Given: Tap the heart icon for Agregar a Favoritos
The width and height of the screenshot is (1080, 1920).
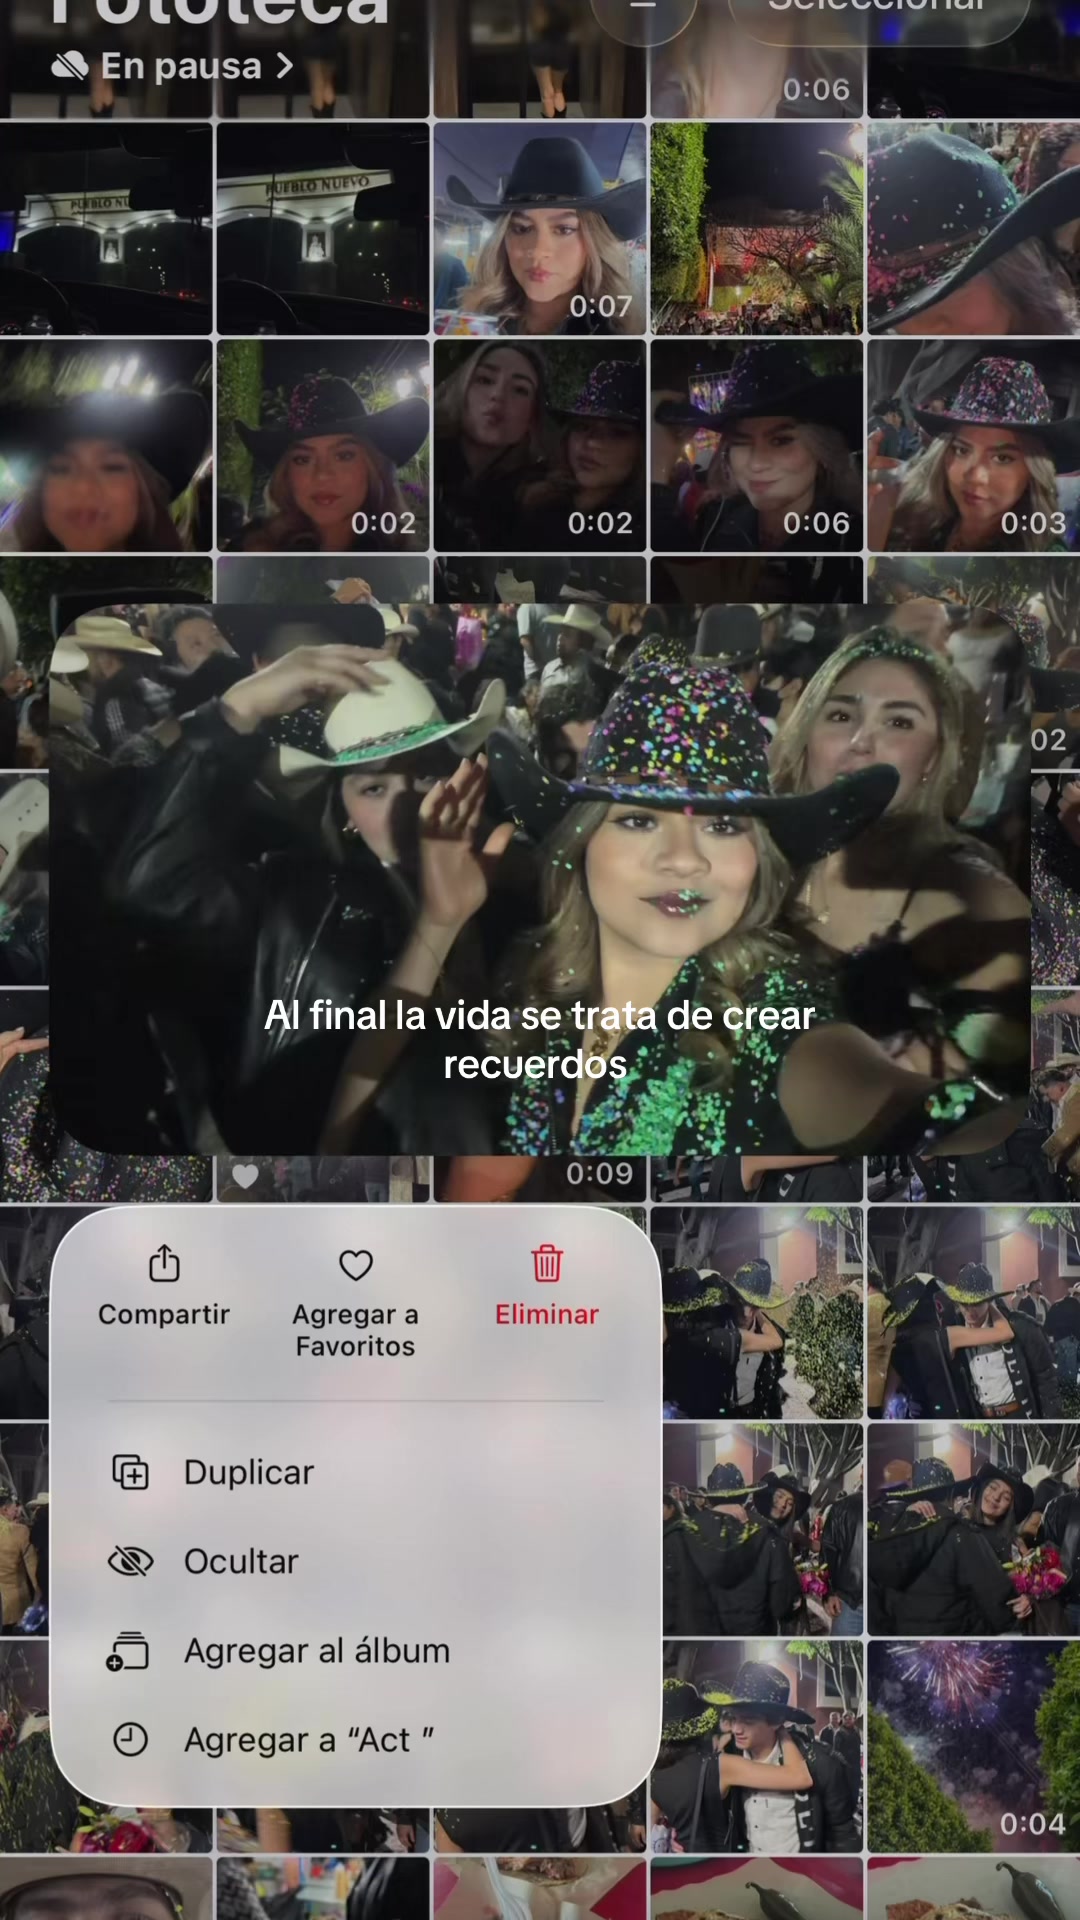Looking at the screenshot, I should click(x=356, y=1265).
